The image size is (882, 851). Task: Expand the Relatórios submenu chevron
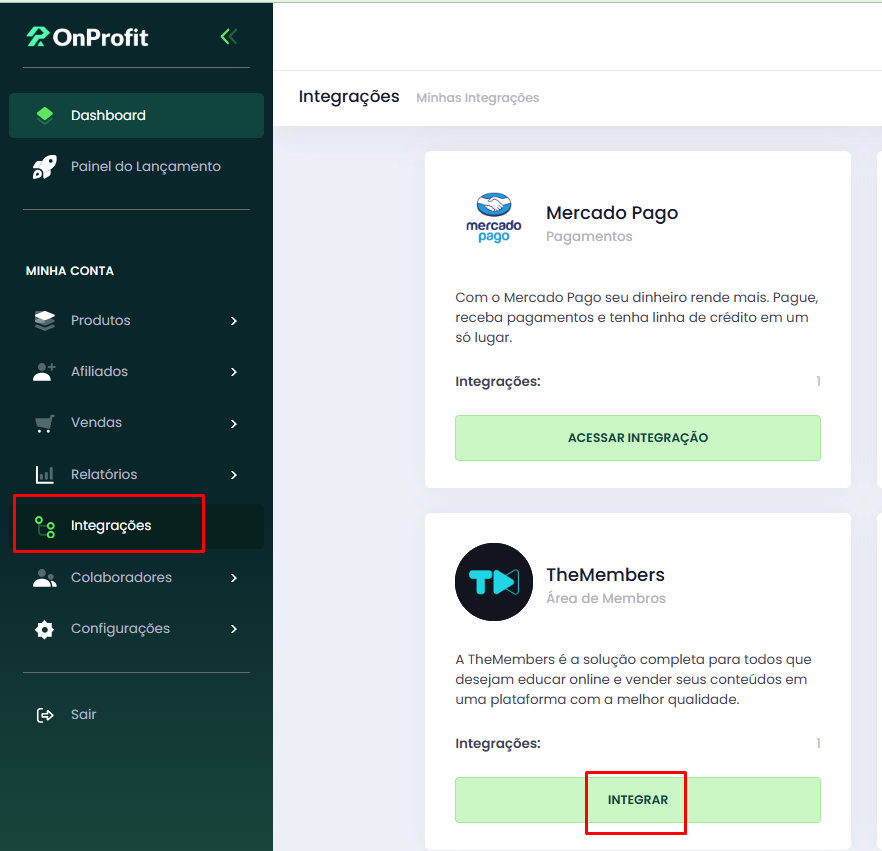tap(234, 475)
